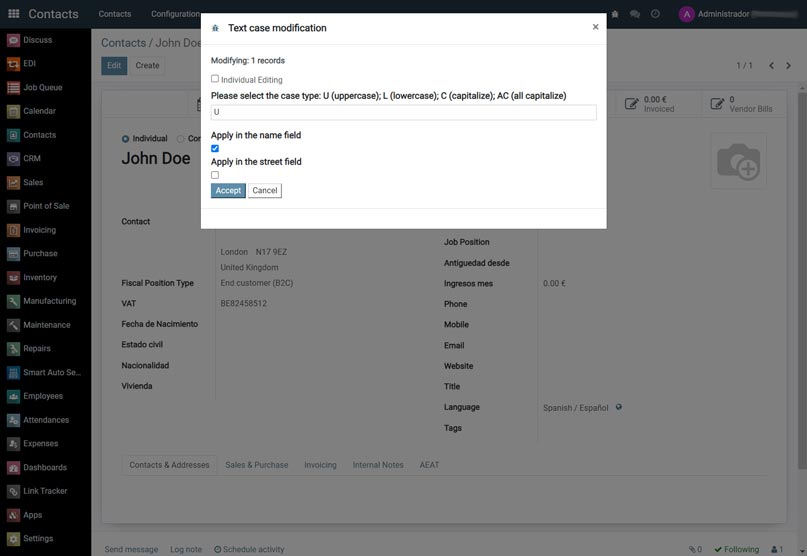This screenshot has height=556, width=807.
Task: Check Apply in the street field
Action: [215, 175]
